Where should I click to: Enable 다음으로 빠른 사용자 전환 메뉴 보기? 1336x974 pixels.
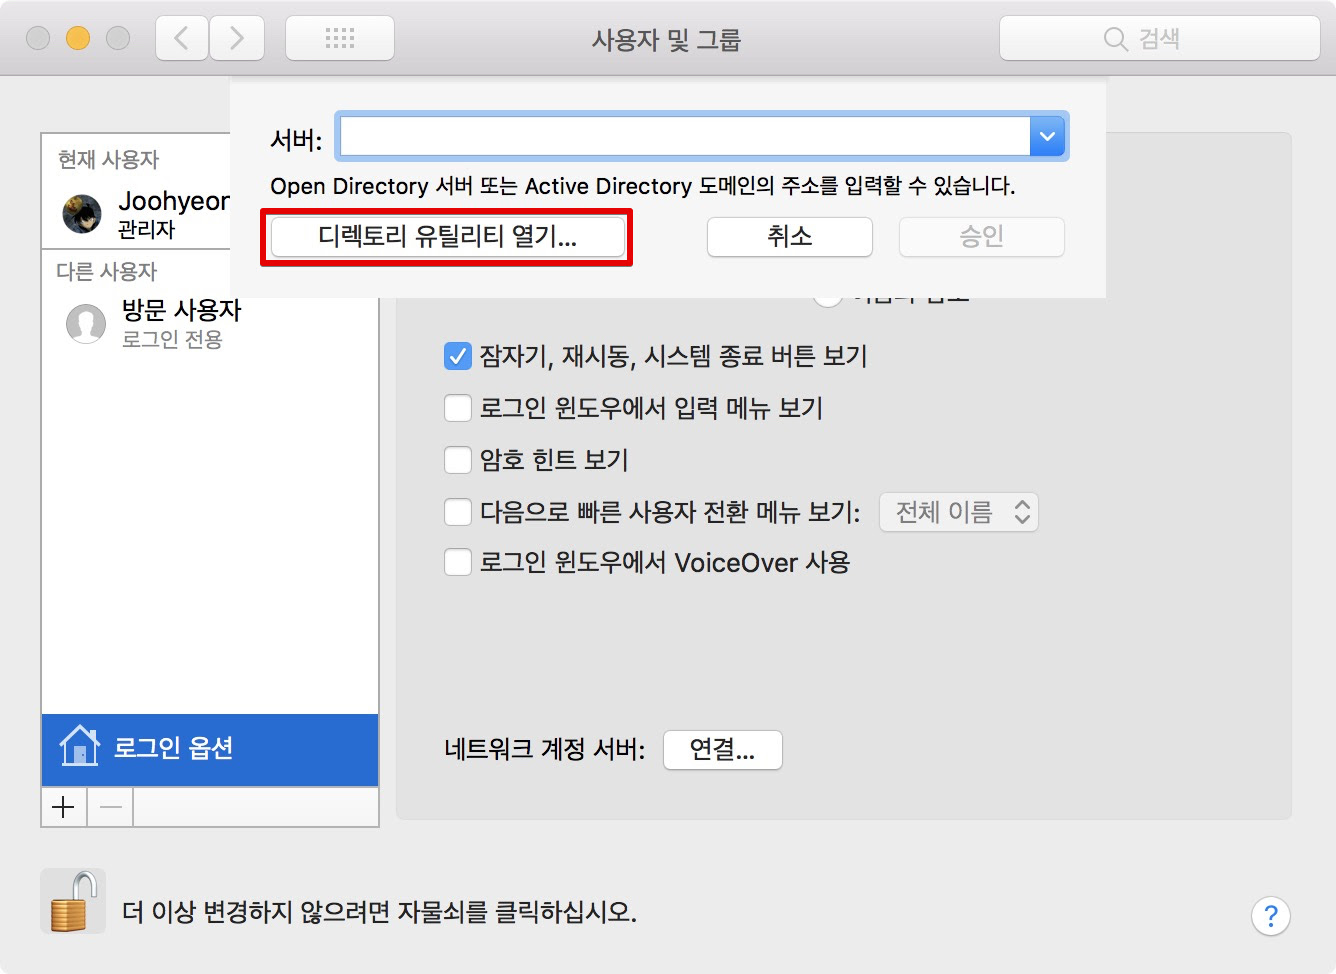tap(458, 512)
